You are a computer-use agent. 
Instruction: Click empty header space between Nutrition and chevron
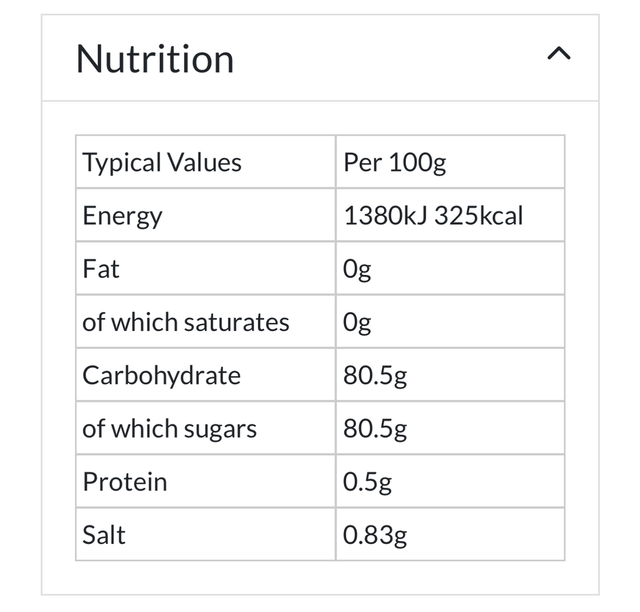(x=390, y=58)
